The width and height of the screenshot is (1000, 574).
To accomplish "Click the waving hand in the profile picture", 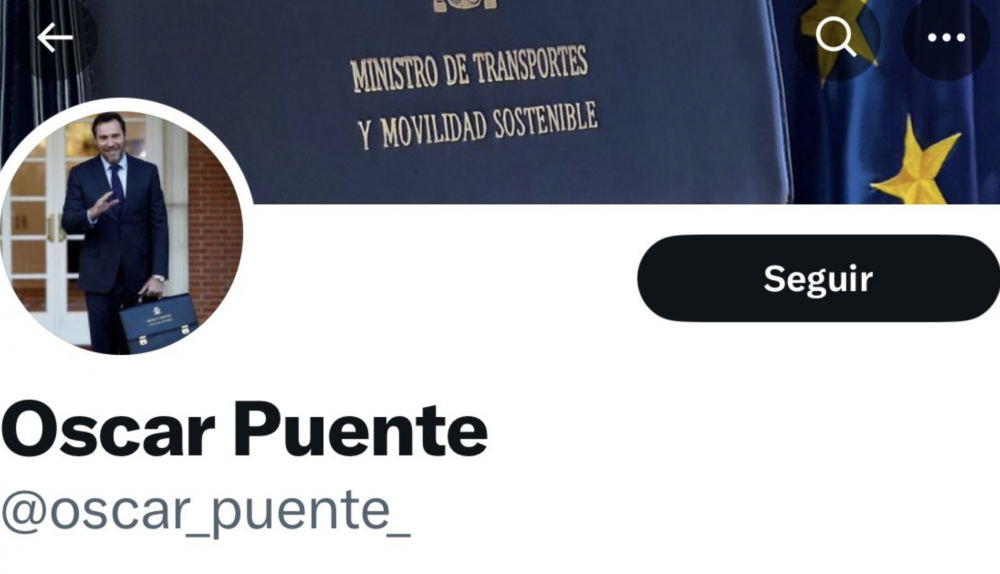I will (103, 205).
